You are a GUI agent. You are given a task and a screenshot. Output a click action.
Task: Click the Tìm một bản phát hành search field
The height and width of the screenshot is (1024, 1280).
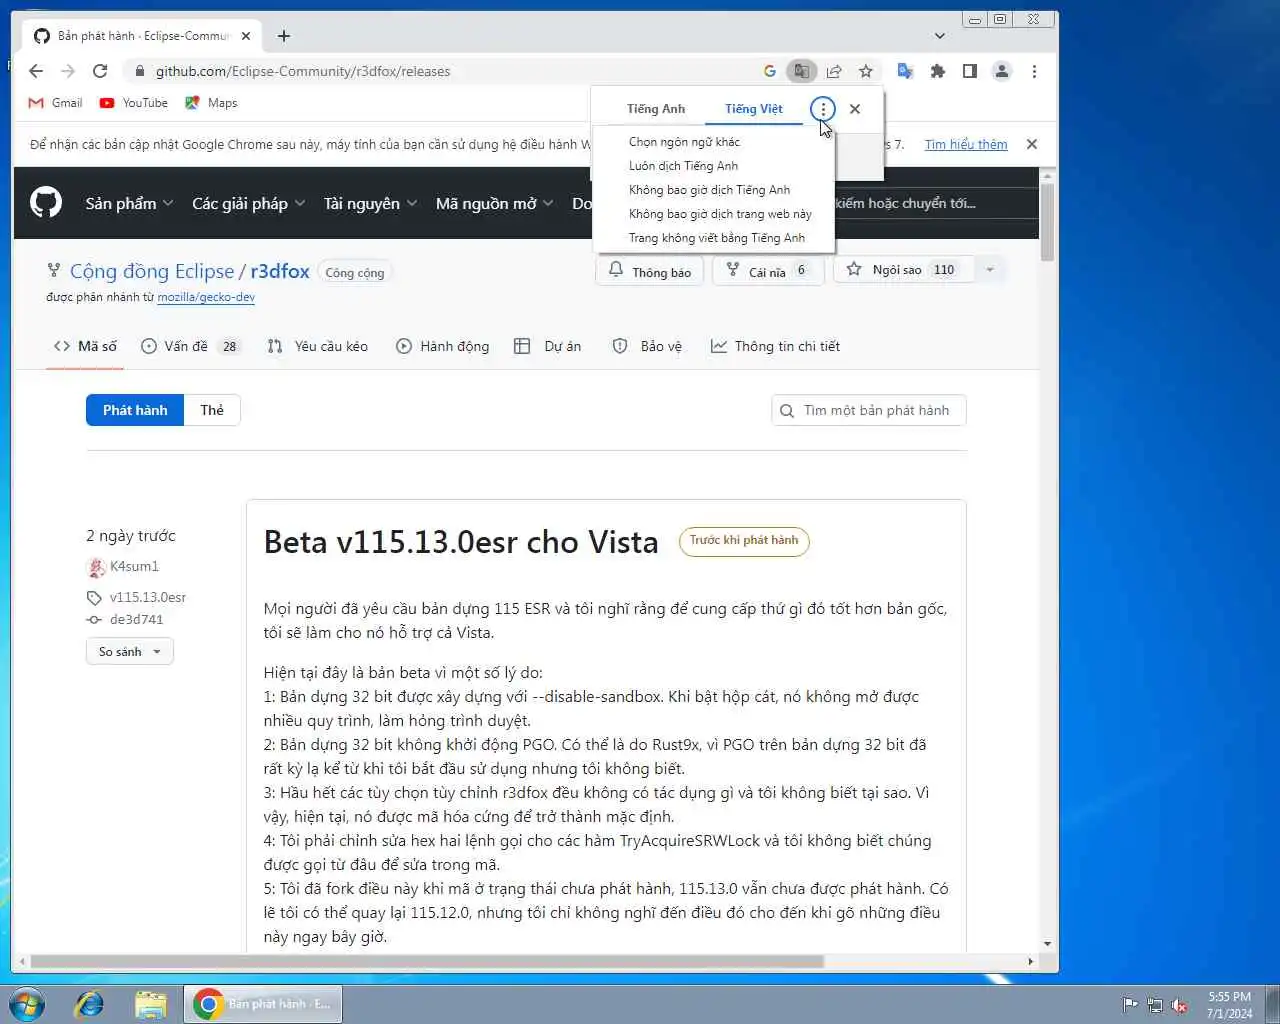pyautogui.click(x=868, y=410)
